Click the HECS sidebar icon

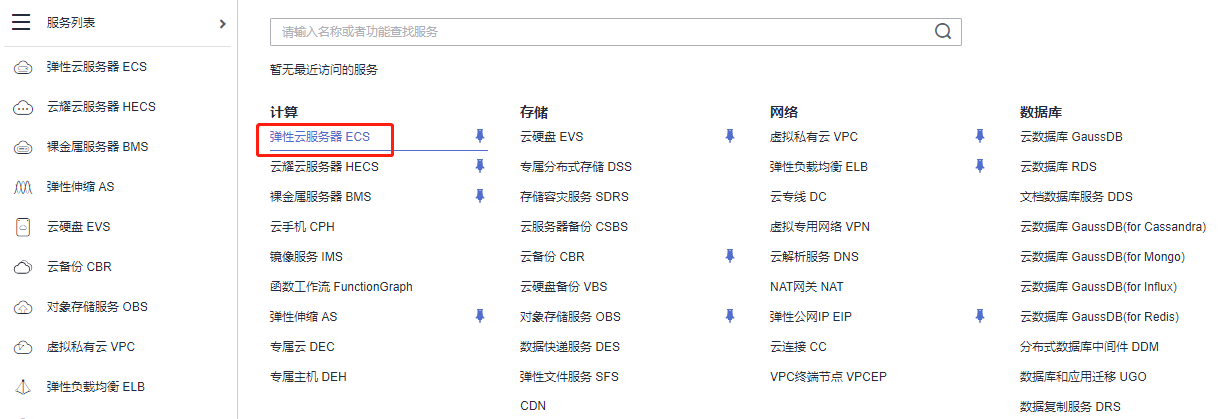(22, 107)
